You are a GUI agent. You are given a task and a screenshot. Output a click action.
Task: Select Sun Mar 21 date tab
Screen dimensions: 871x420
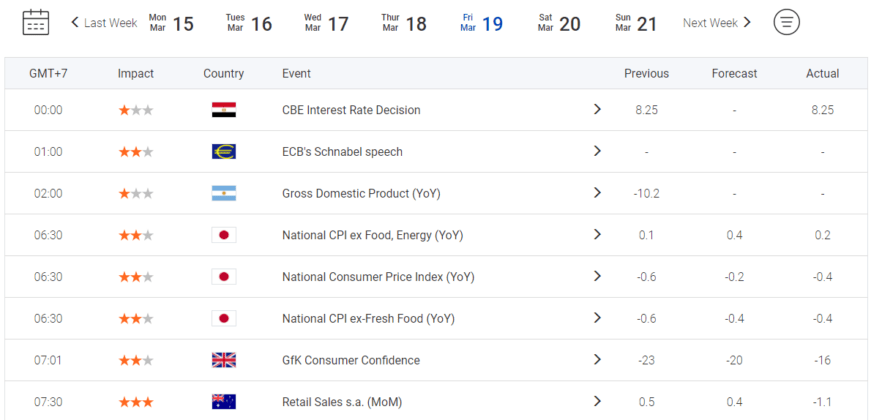(x=636, y=23)
